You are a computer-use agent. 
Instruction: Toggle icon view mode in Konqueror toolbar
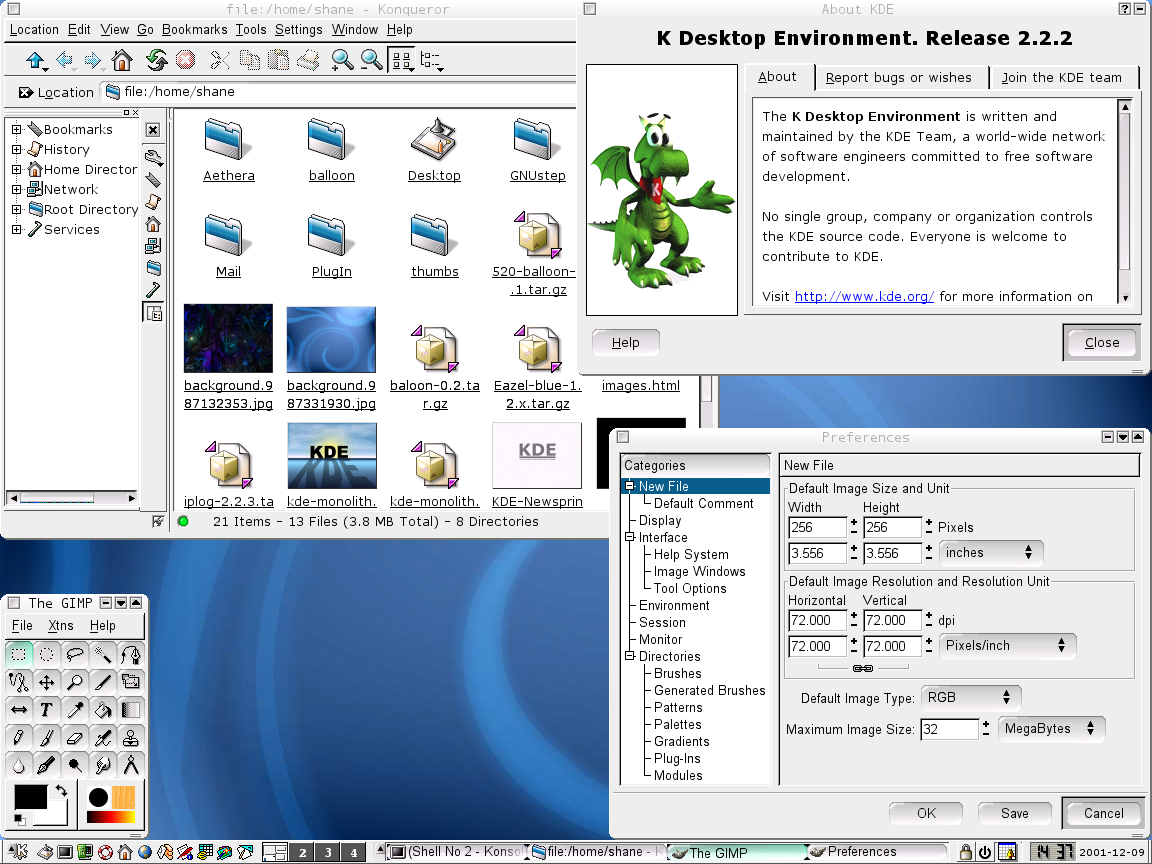coord(402,60)
